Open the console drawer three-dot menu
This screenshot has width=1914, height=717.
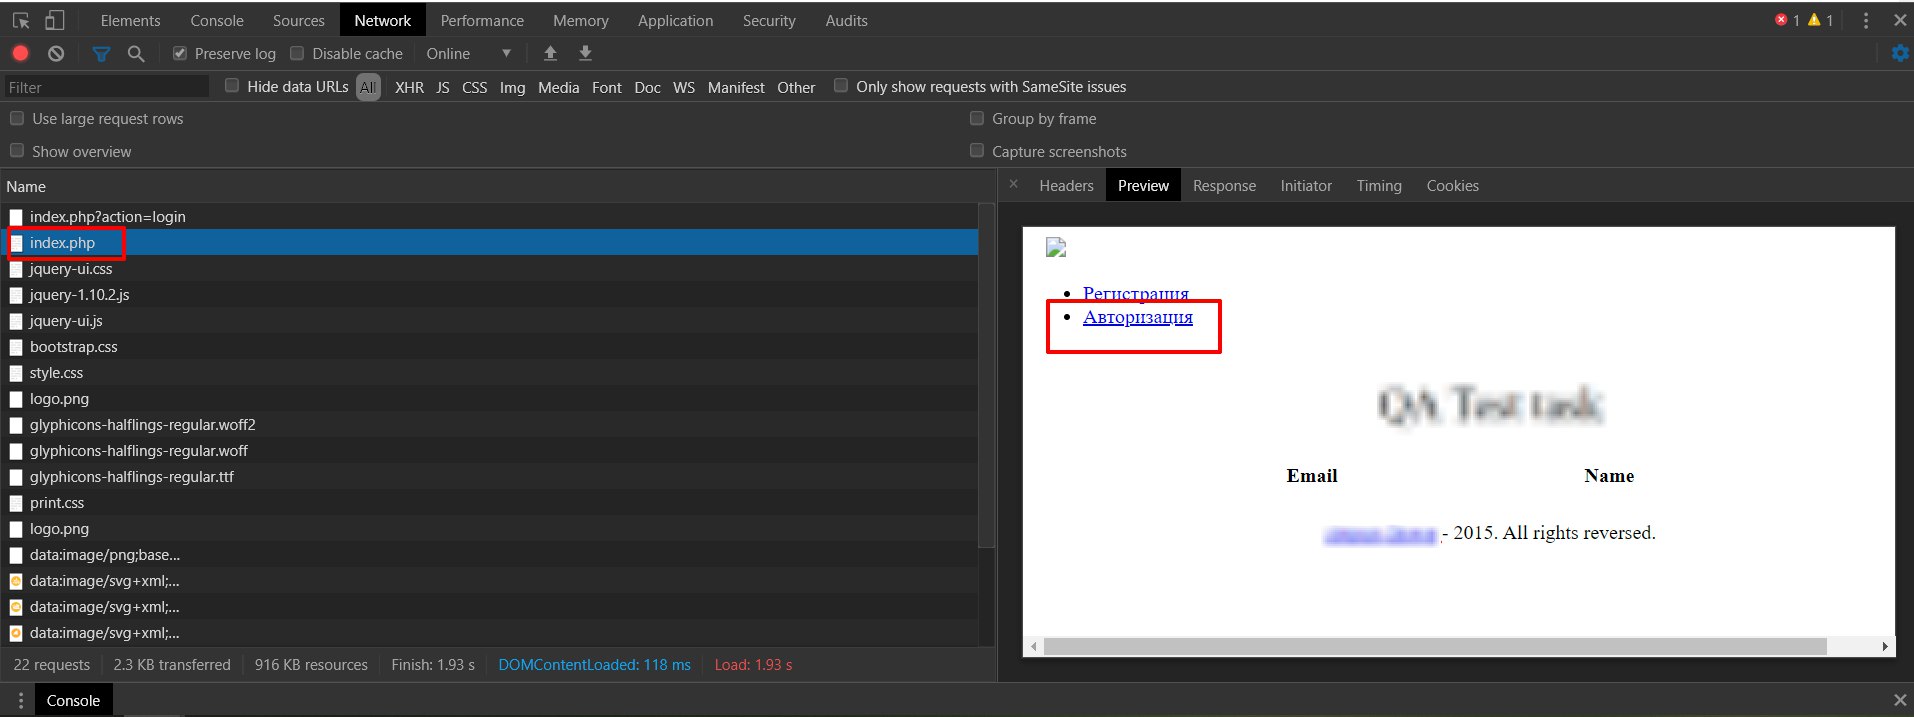pyautogui.click(x=21, y=700)
